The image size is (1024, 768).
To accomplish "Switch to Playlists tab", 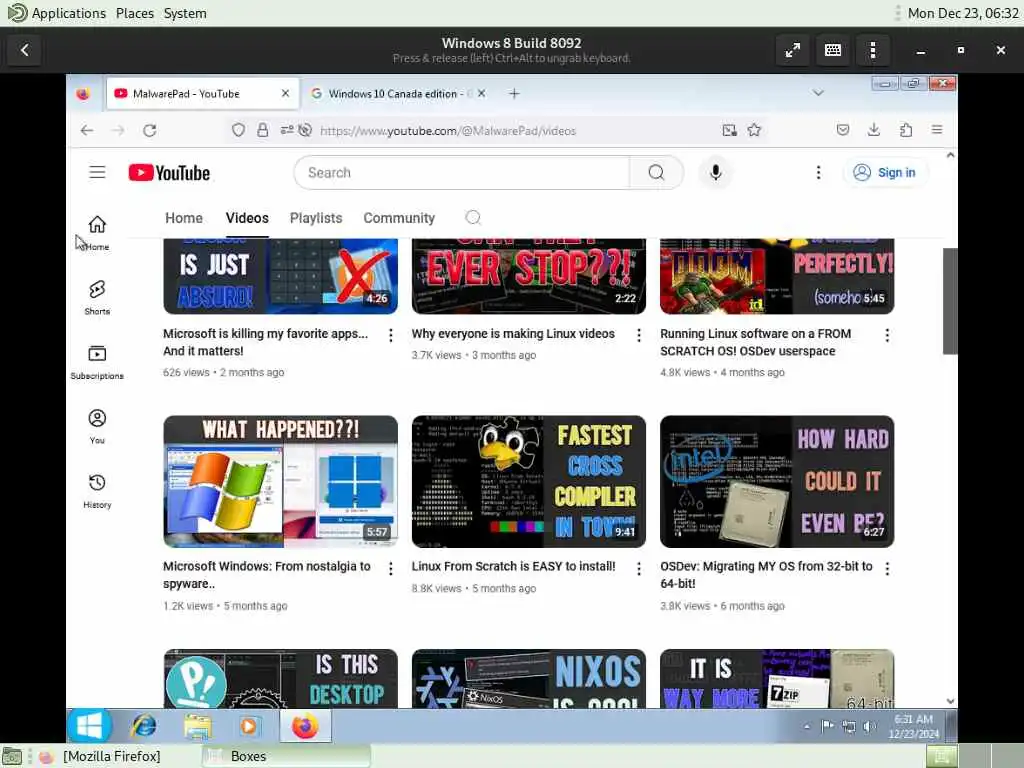I will pos(316,217).
